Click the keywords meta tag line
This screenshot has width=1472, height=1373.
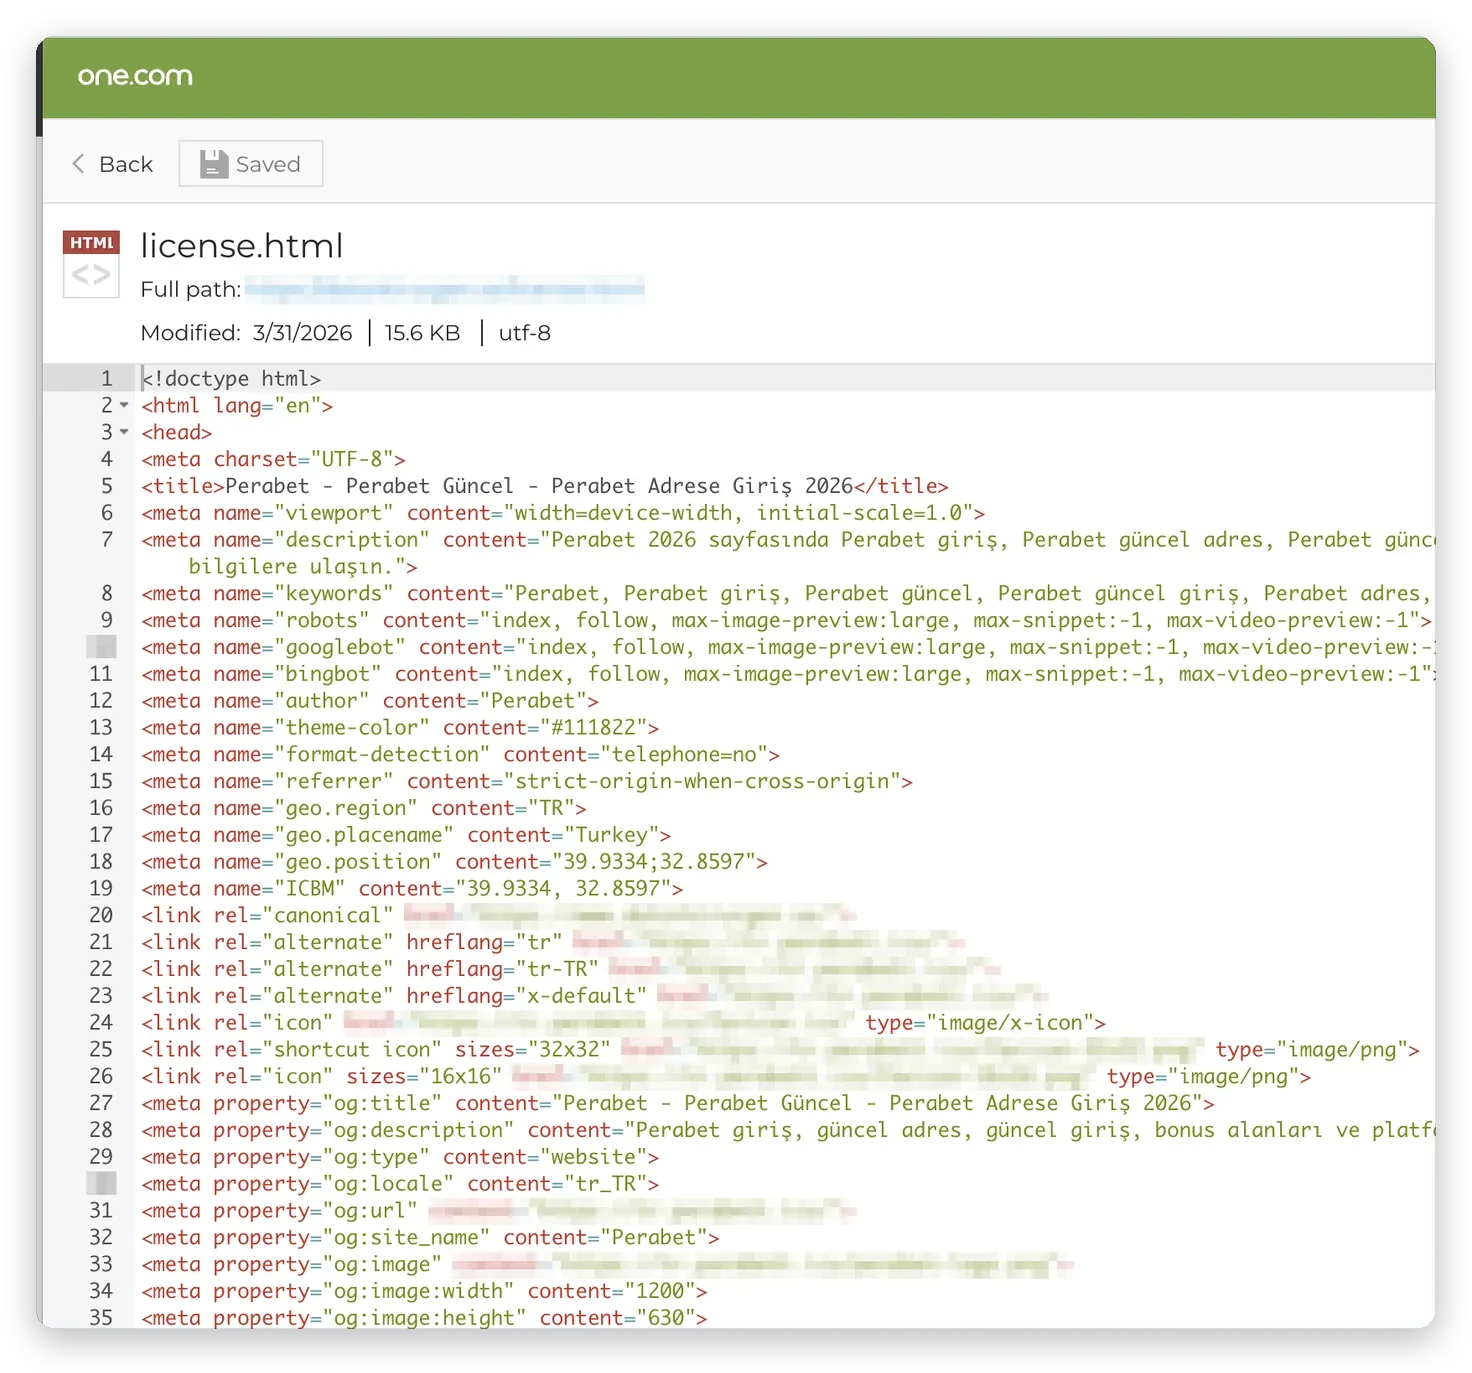coord(788,594)
